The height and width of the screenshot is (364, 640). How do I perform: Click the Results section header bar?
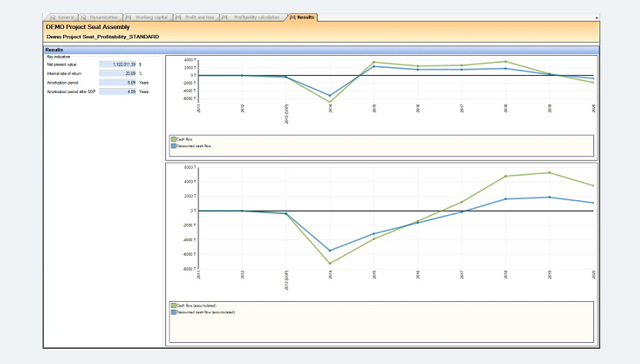click(321, 50)
